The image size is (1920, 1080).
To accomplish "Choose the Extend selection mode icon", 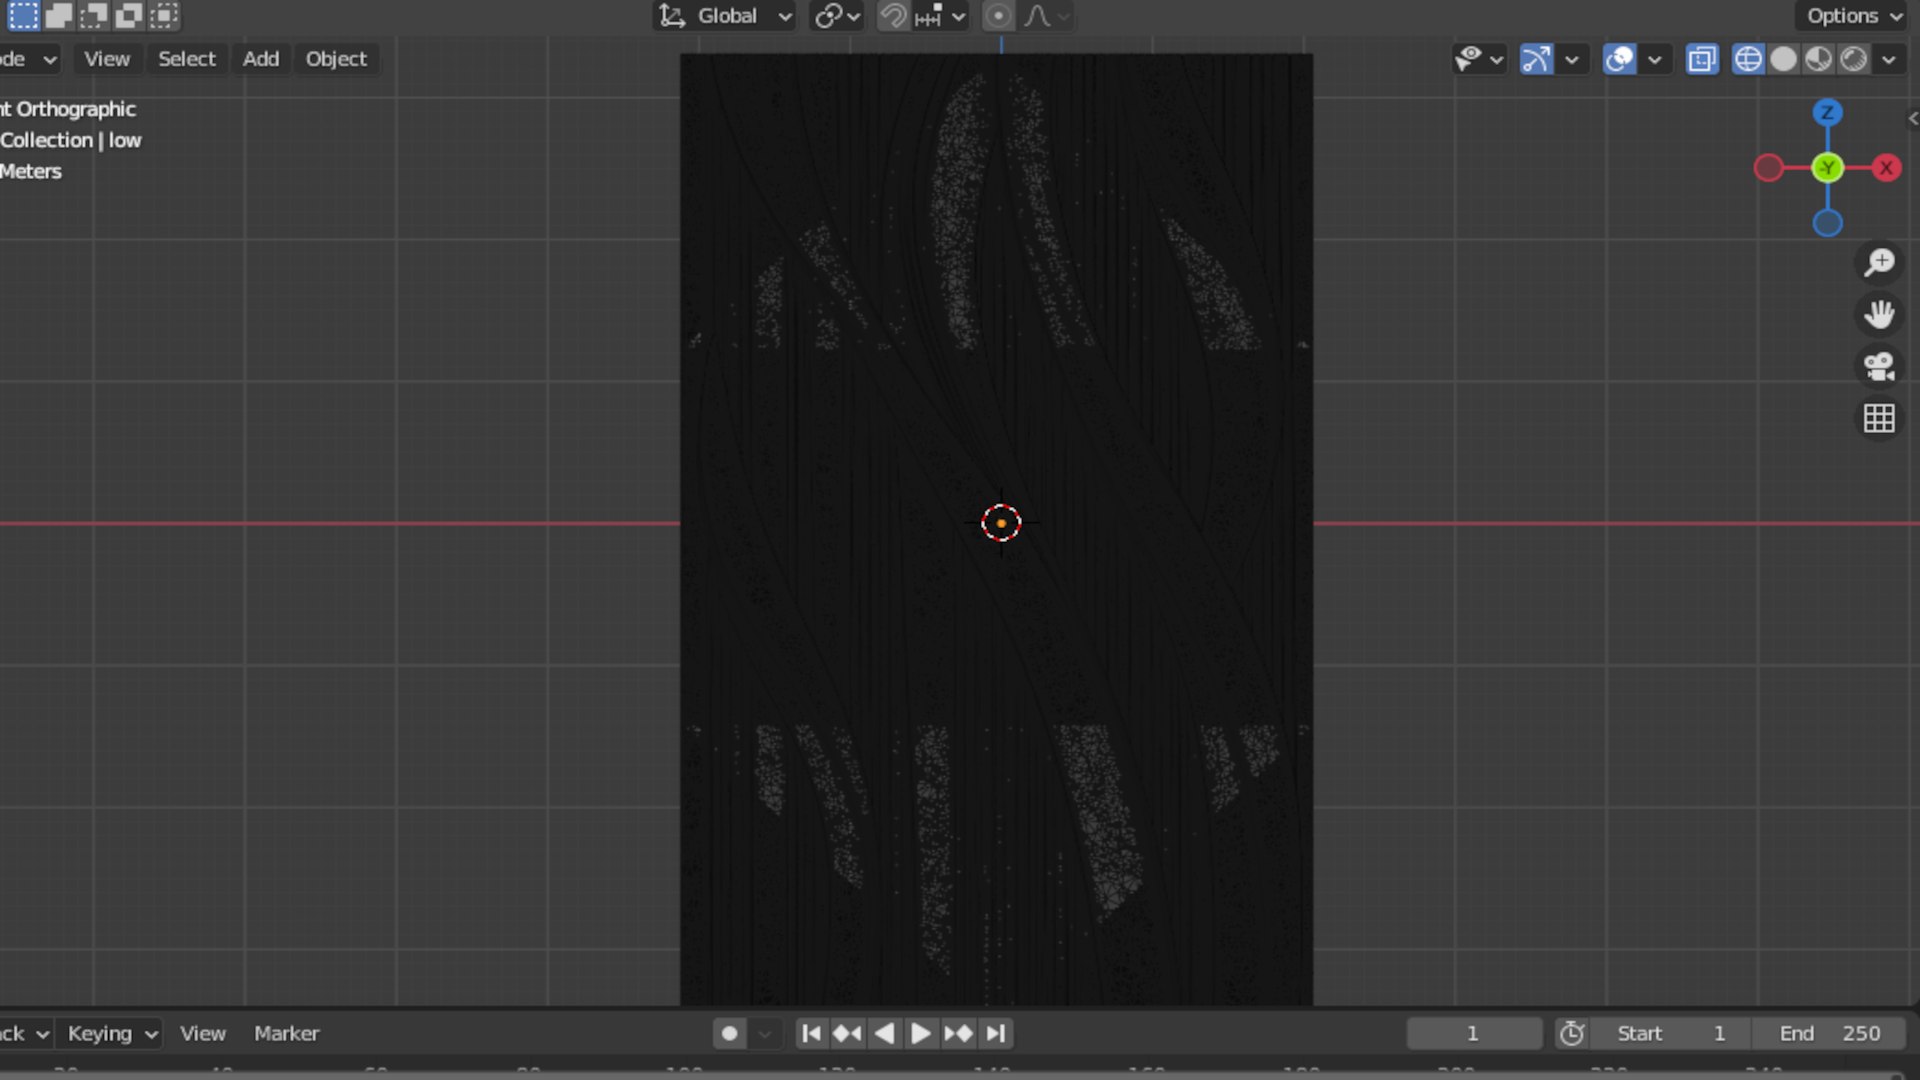I will (59, 15).
